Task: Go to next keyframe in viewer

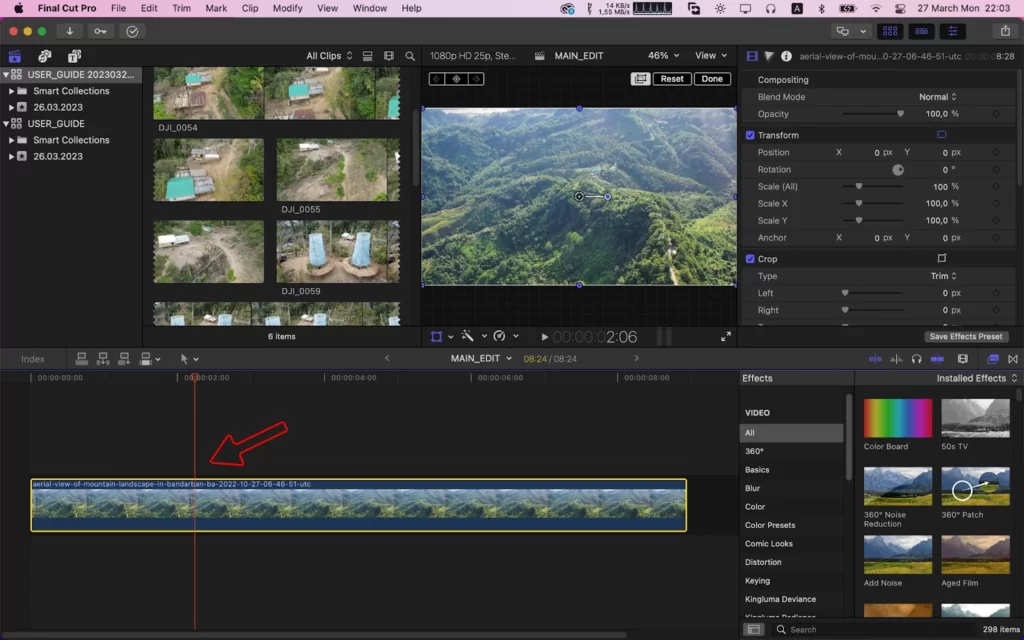Action: click(x=476, y=79)
